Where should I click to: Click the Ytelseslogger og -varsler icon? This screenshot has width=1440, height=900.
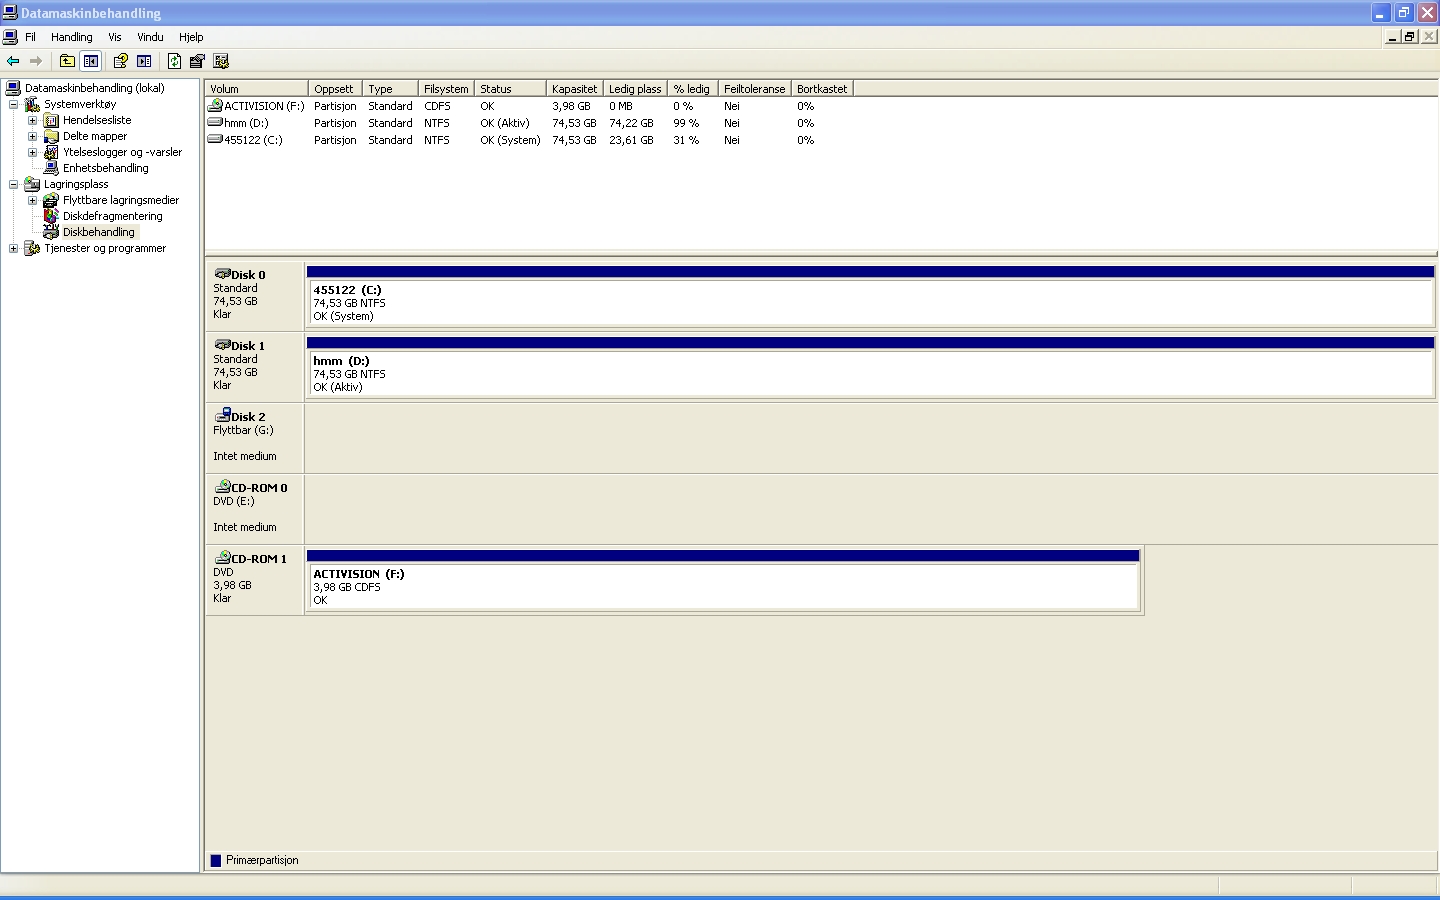(x=51, y=152)
